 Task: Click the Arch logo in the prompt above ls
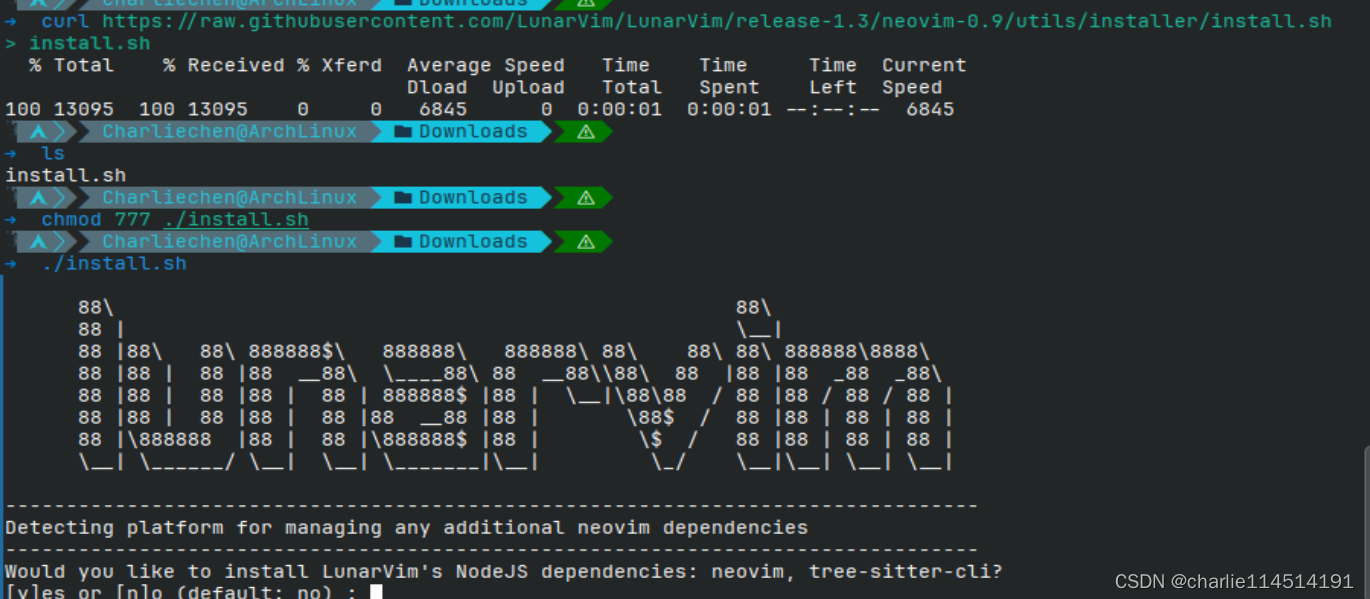pyautogui.click(x=38, y=132)
